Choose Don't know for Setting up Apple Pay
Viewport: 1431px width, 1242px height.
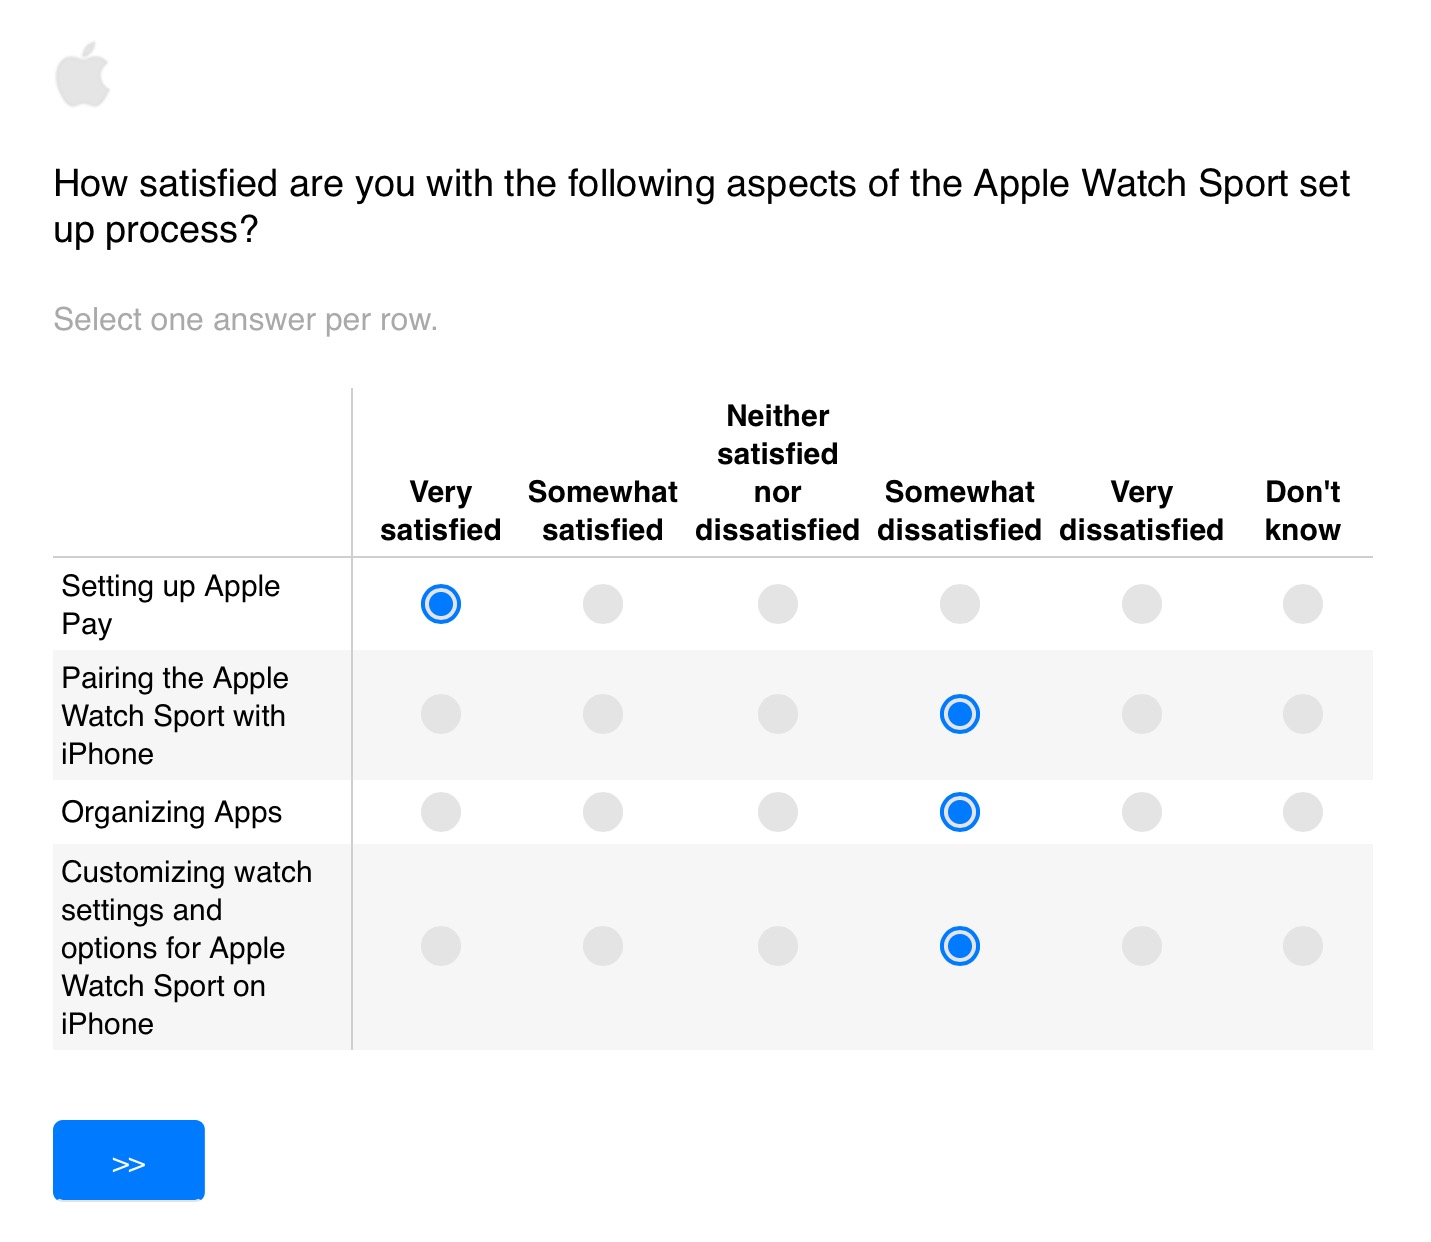(1303, 604)
